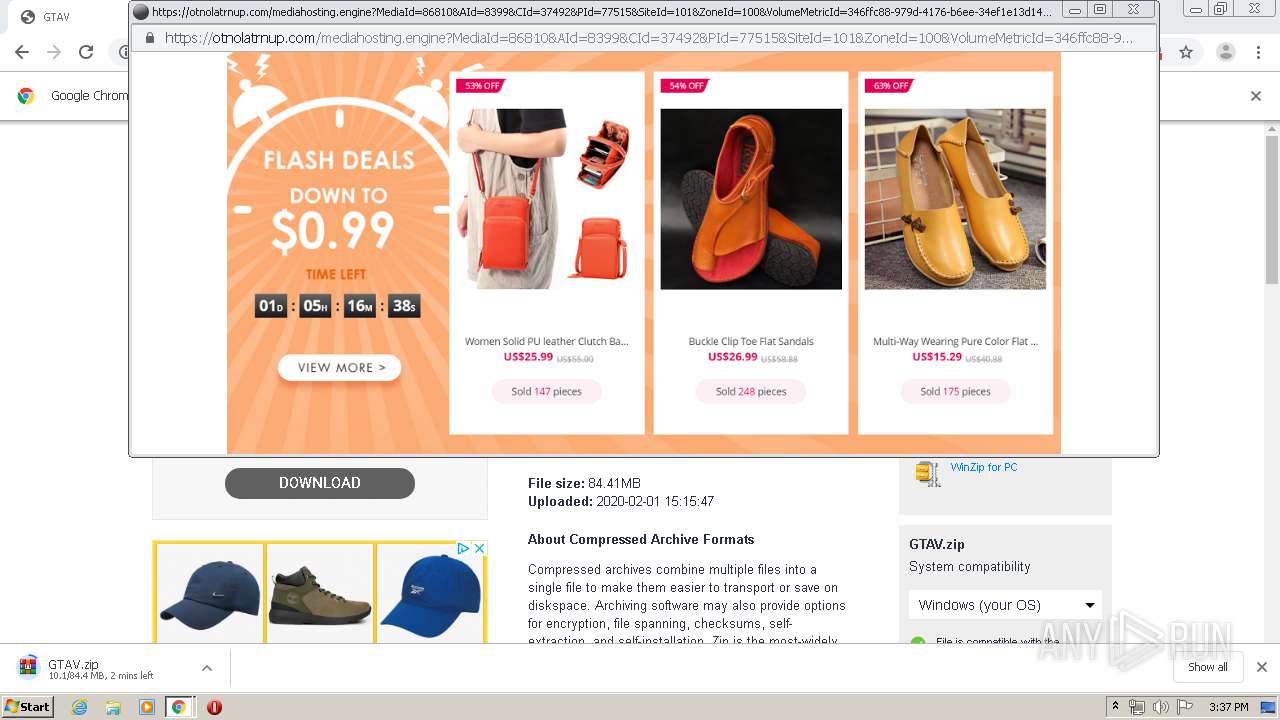Click the browser back arrow icon
1280x720 pixels.
22,52
